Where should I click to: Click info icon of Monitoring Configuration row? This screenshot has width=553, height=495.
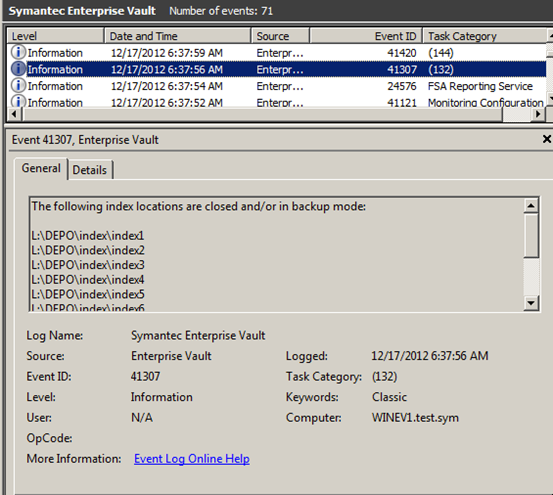tap(18, 101)
